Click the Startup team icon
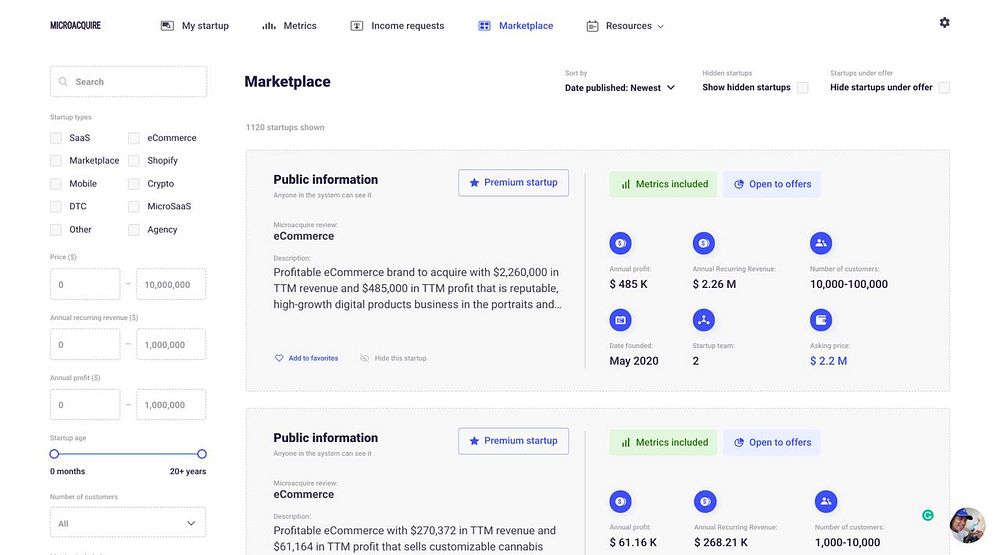This screenshot has width=1000, height=555. click(704, 320)
